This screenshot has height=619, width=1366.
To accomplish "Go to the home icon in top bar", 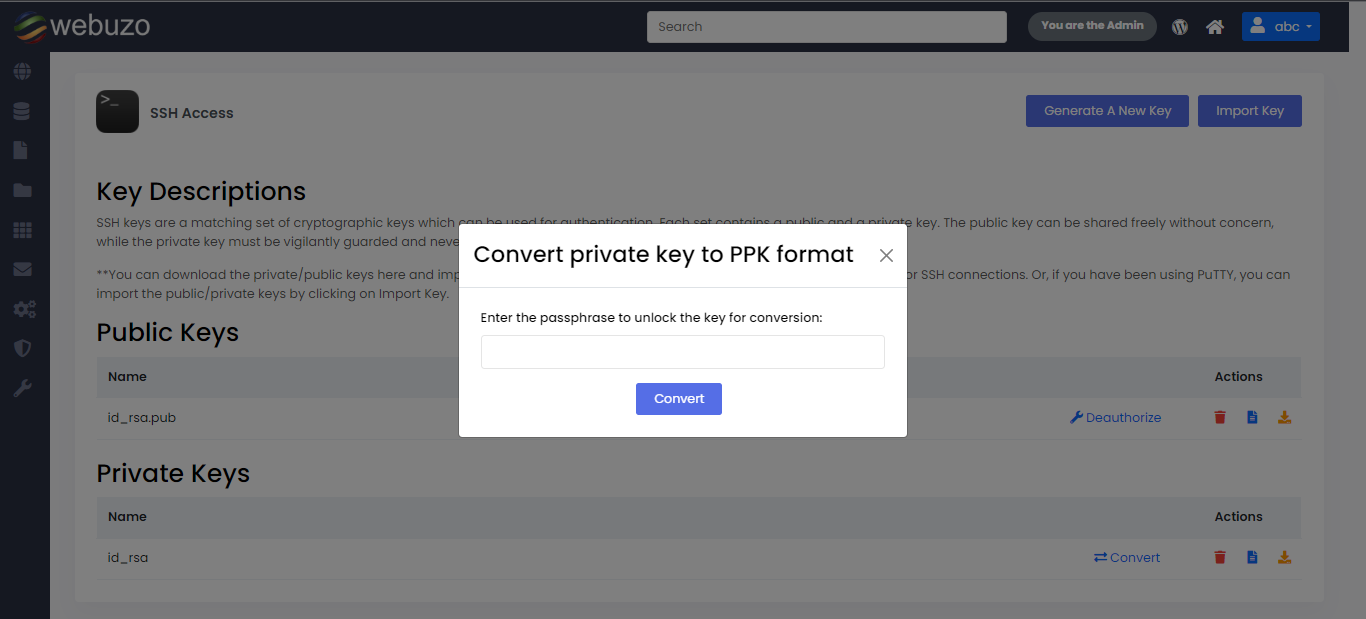I will (x=1215, y=27).
